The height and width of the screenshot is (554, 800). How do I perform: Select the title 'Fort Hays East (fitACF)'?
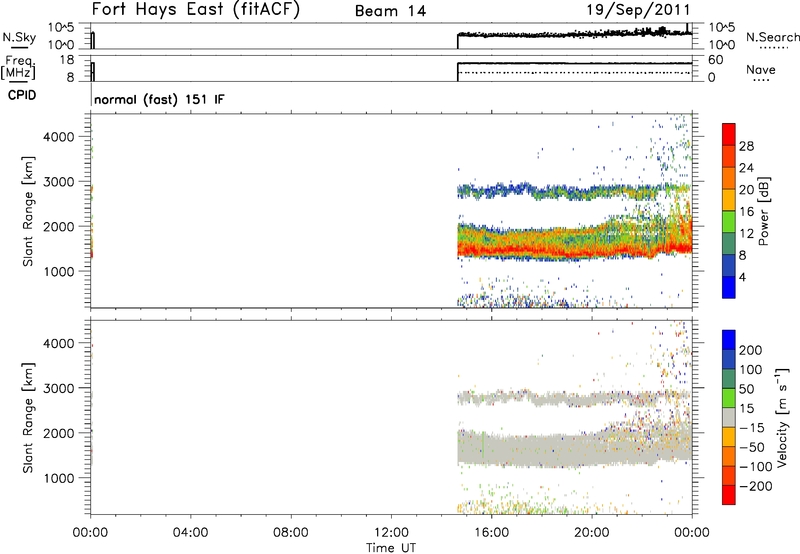[x=195, y=9]
